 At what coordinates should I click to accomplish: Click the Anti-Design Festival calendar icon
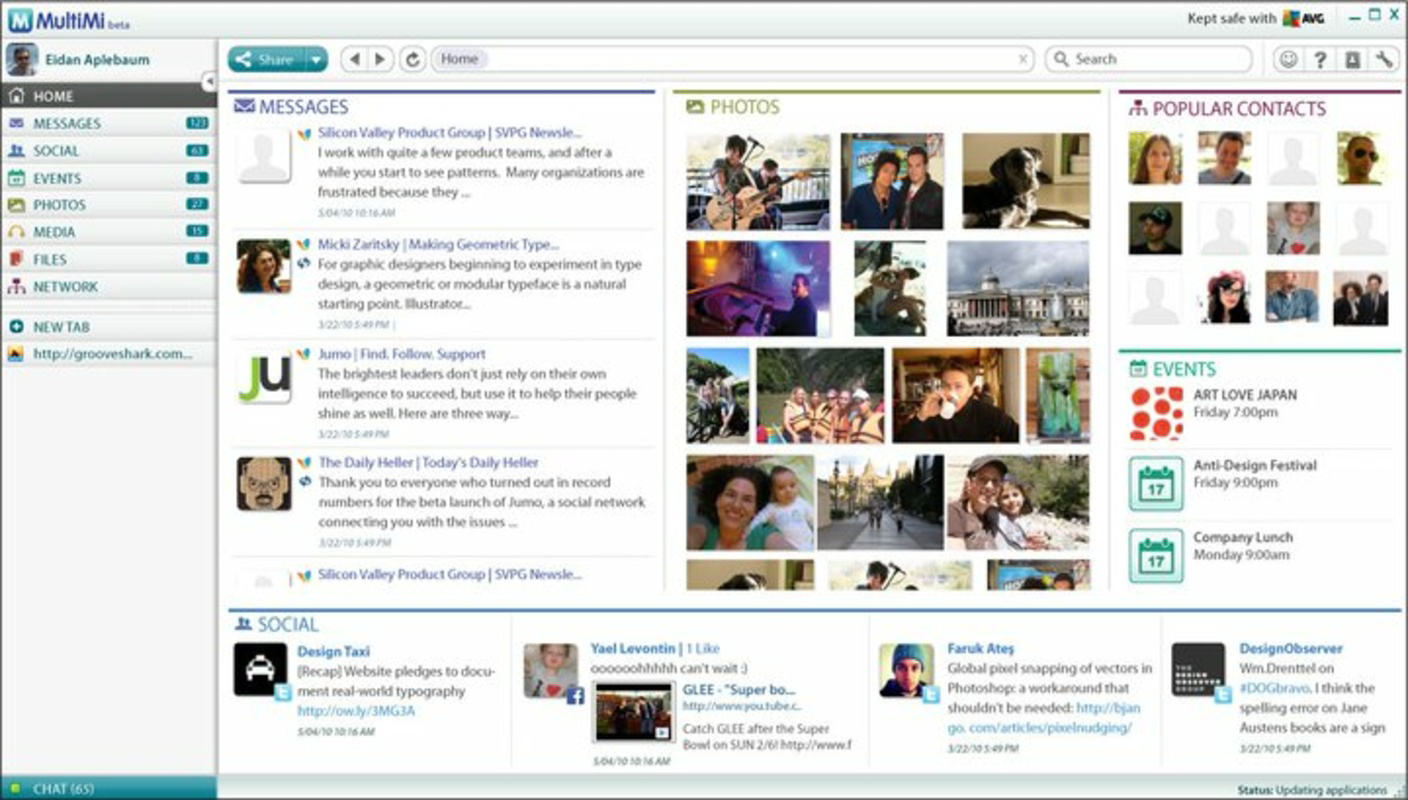point(1156,484)
